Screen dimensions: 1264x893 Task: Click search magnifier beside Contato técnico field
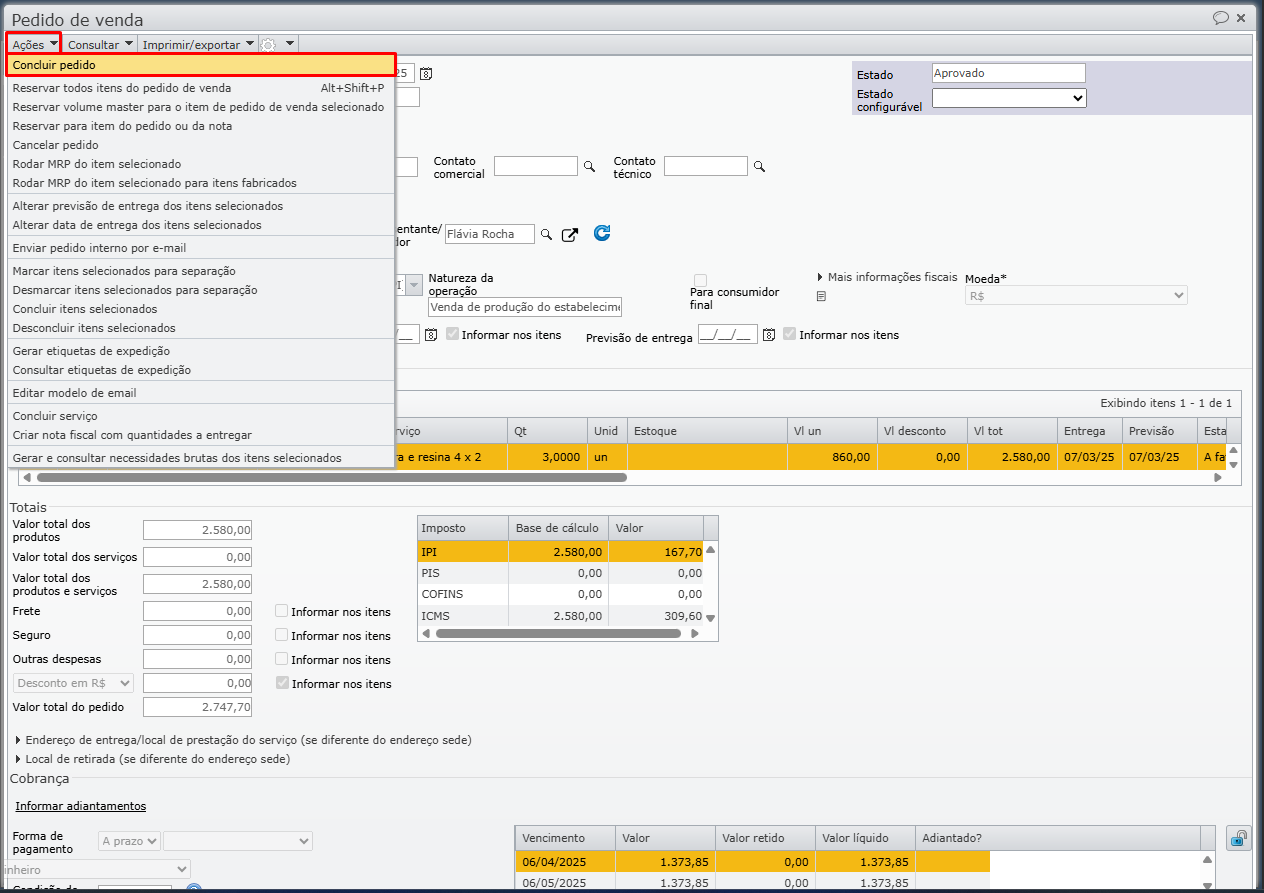[x=760, y=167]
